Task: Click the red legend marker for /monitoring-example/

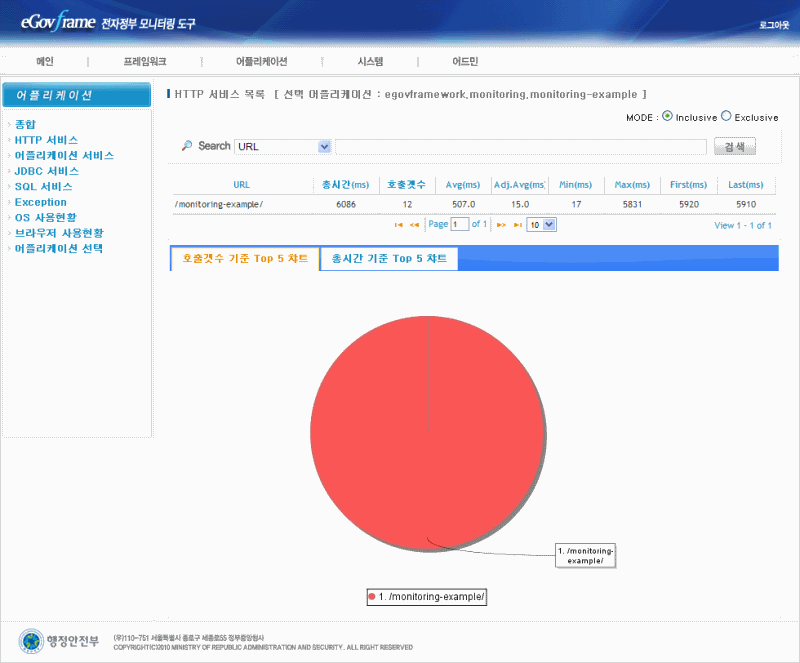Action: coord(372,596)
